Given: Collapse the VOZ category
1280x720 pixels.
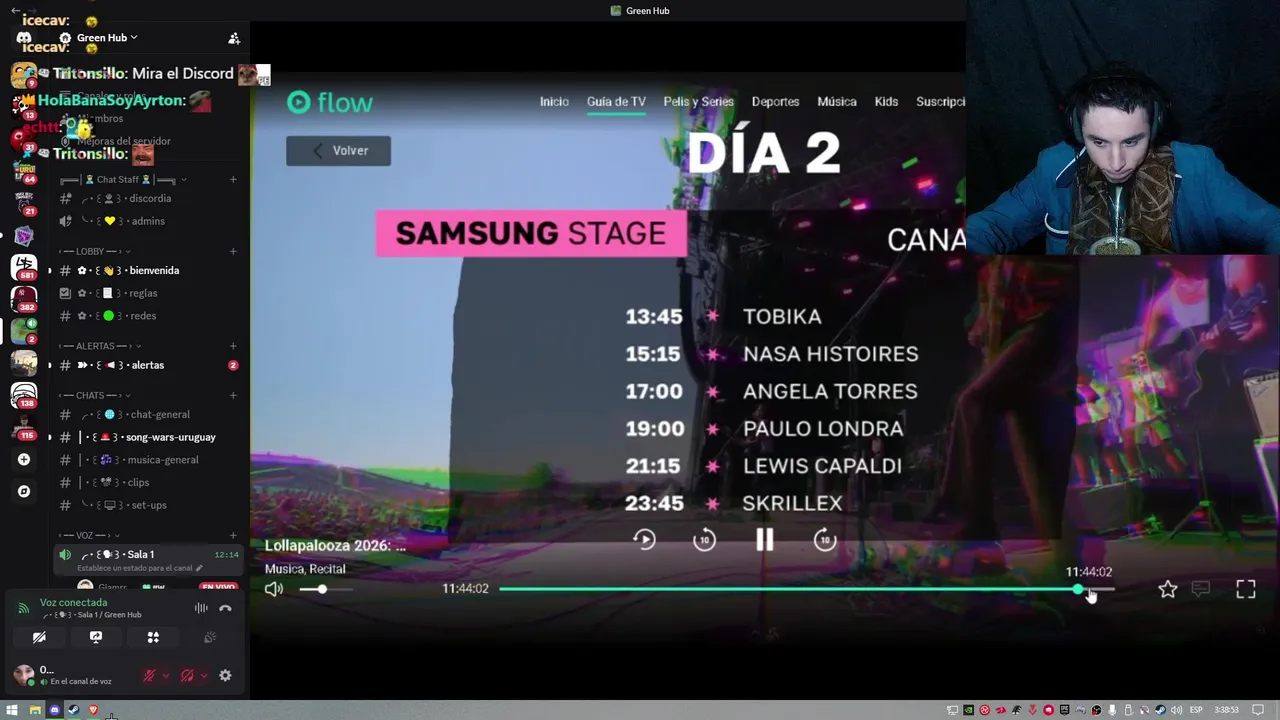Looking at the screenshot, I should [90, 535].
